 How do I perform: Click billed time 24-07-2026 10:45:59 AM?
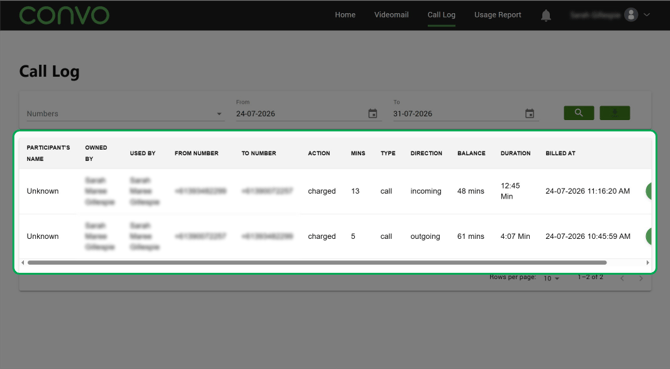588,237
